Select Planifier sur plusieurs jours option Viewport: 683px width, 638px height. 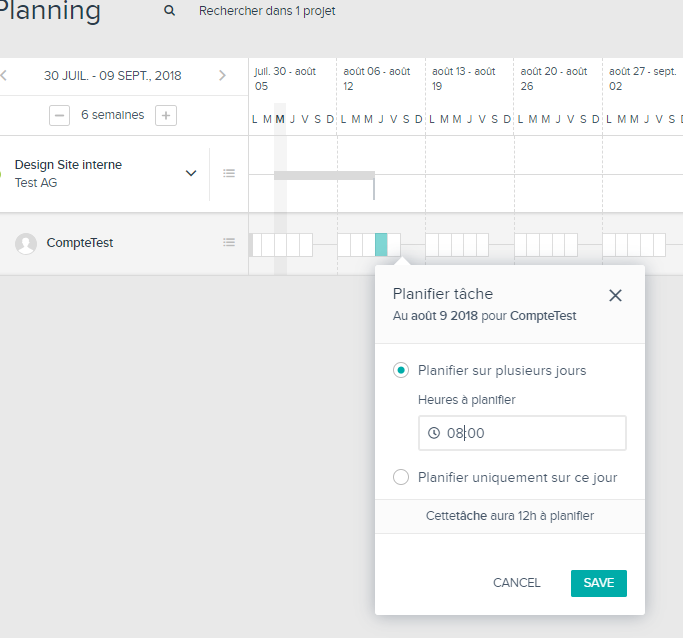point(401,370)
